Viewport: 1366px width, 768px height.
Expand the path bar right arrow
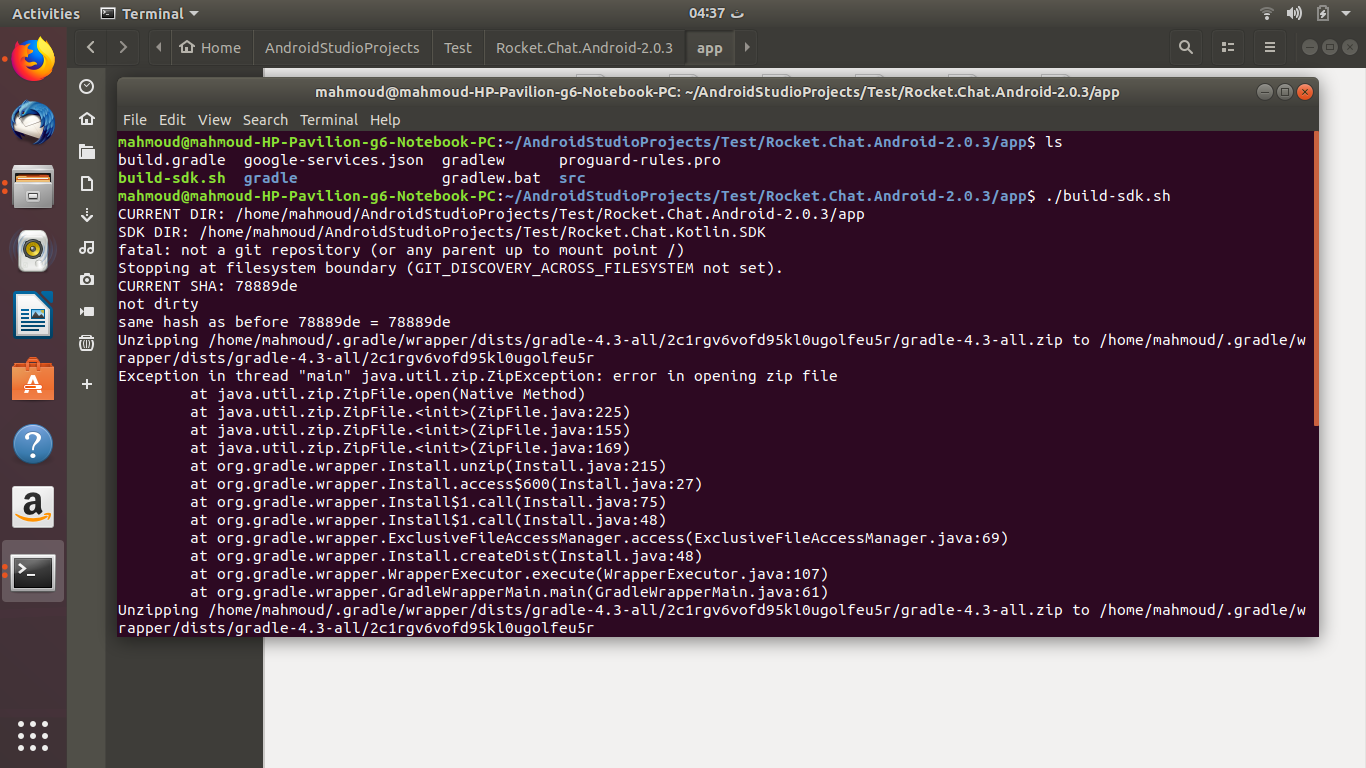746,47
